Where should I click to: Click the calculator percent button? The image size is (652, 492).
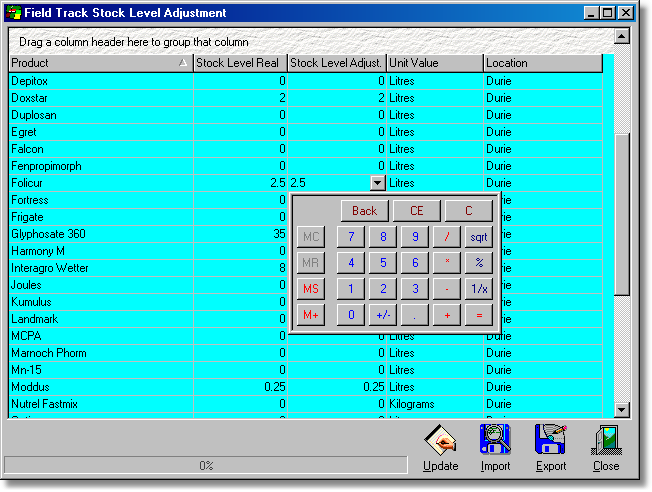[479, 263]
